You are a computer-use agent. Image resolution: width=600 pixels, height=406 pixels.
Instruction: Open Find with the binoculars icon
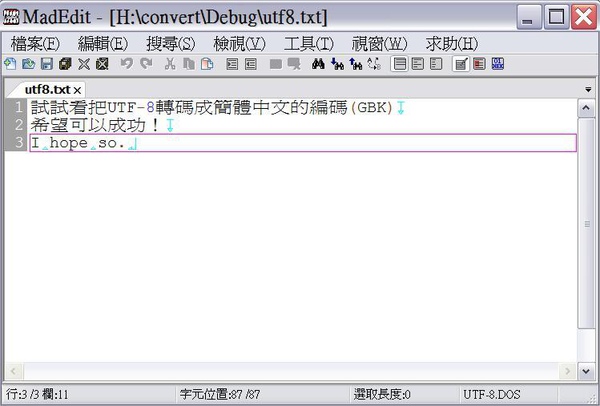point(318,64)
